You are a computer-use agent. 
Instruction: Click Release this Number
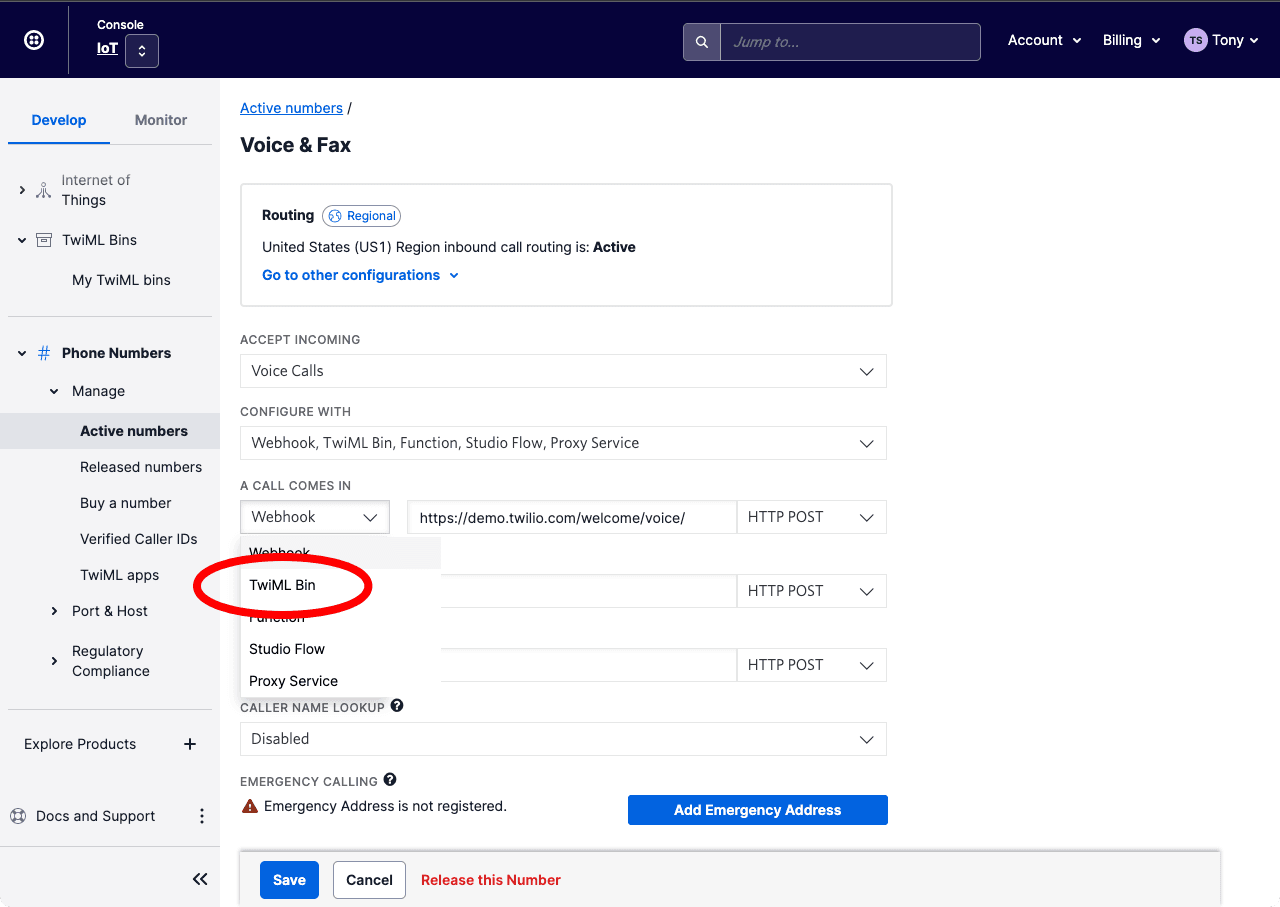(x=491, y=880)
